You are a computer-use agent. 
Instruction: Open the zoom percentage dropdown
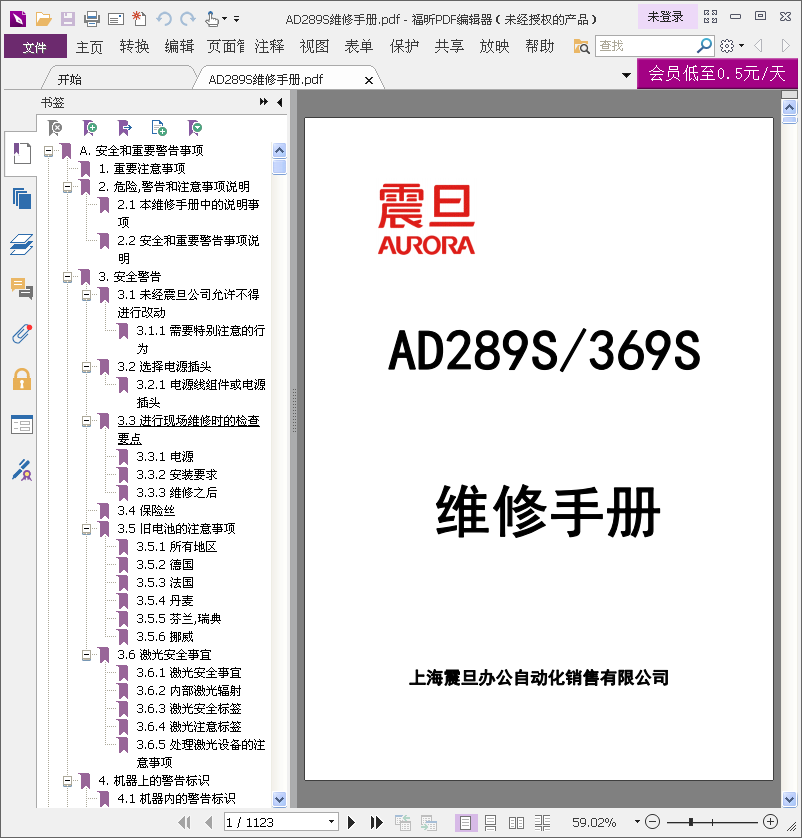coord(637,821)
